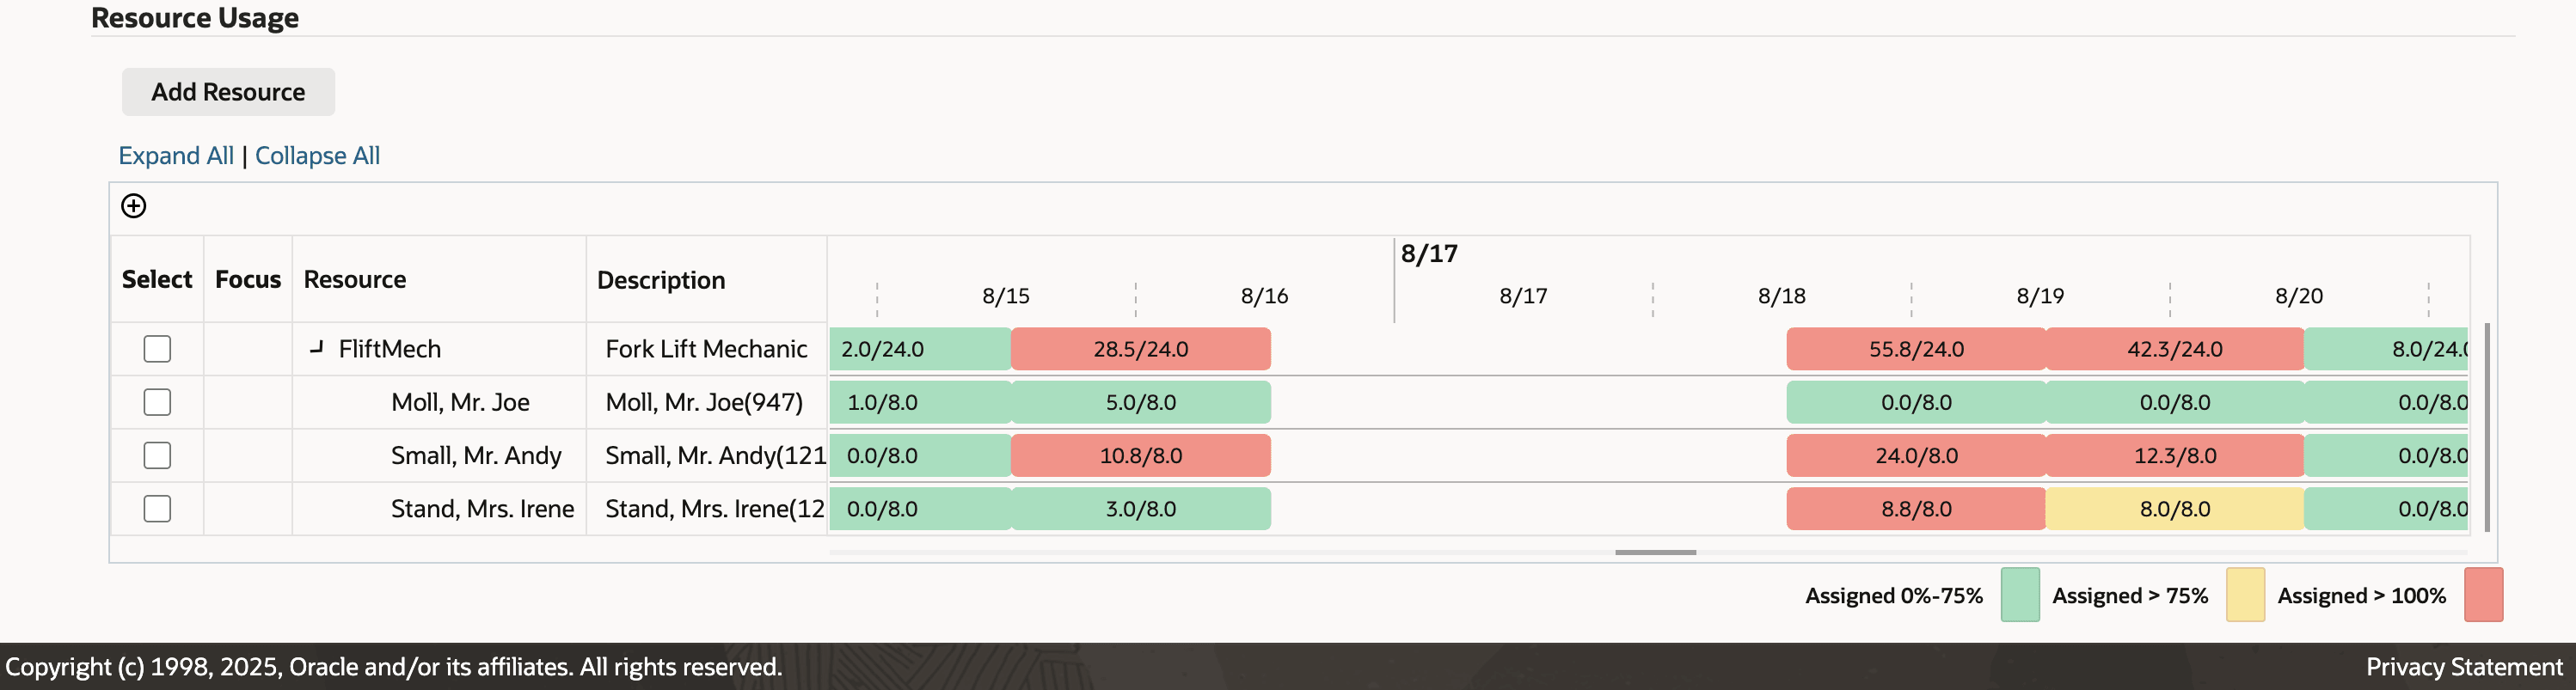Click the horizontal scrollbar below the timeline
The image size is (2576, 690).
(1655, 551)
